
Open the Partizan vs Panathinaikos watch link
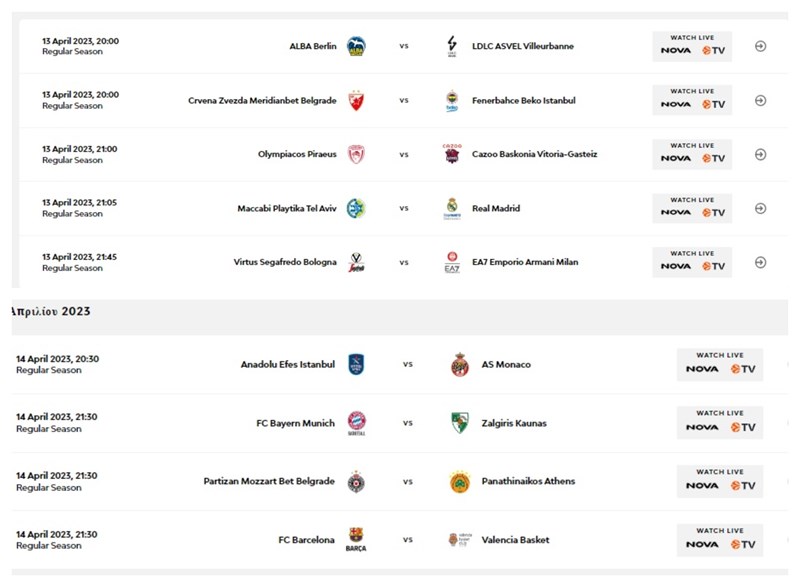[x=720, y=480]
